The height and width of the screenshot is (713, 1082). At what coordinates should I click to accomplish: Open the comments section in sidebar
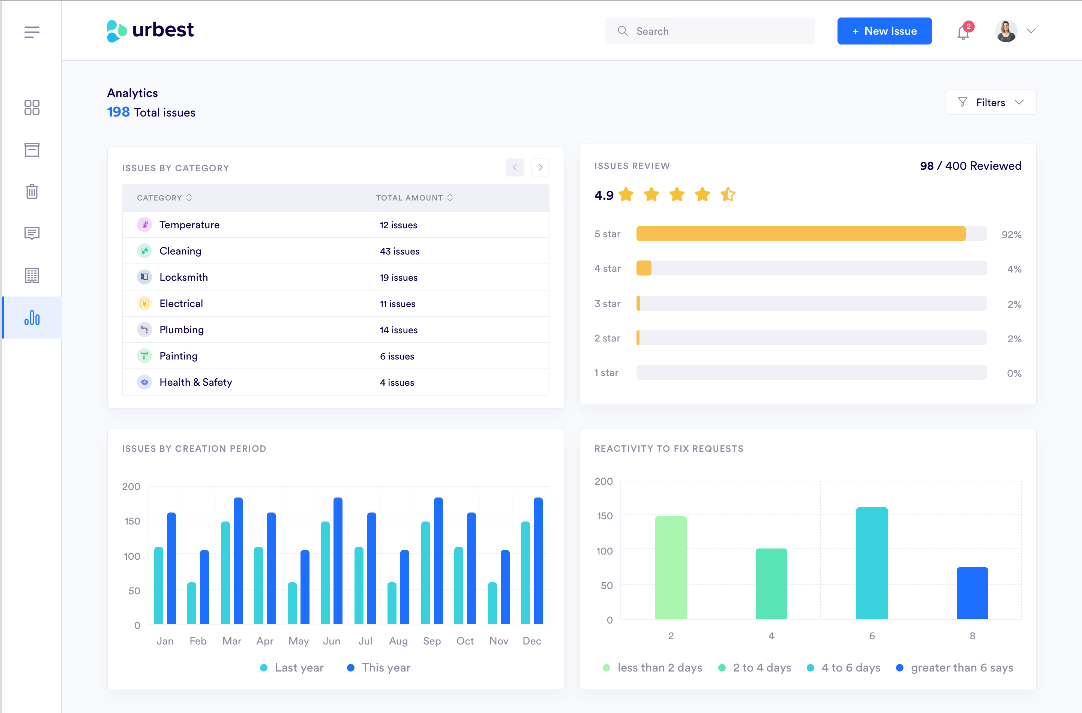[x=31, y=233]
